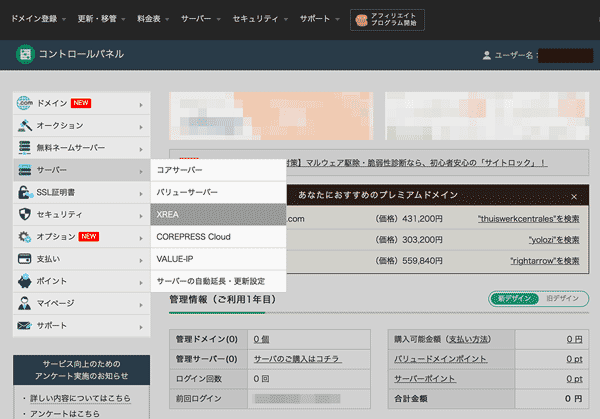Click the マイページ person icon
This screenshot has height=419, width=600.
point(24,303)
